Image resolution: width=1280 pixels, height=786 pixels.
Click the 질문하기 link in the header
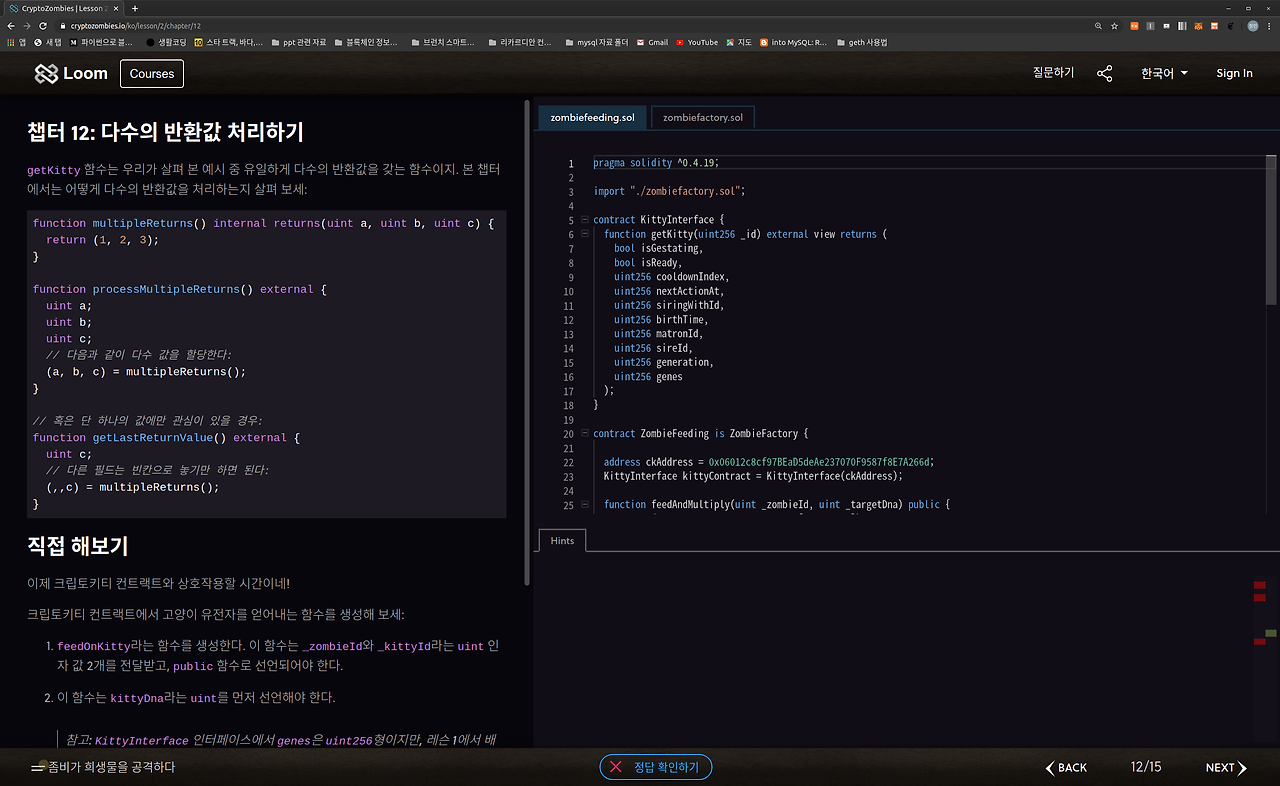pyautogui.click(x=1053, y=73)
